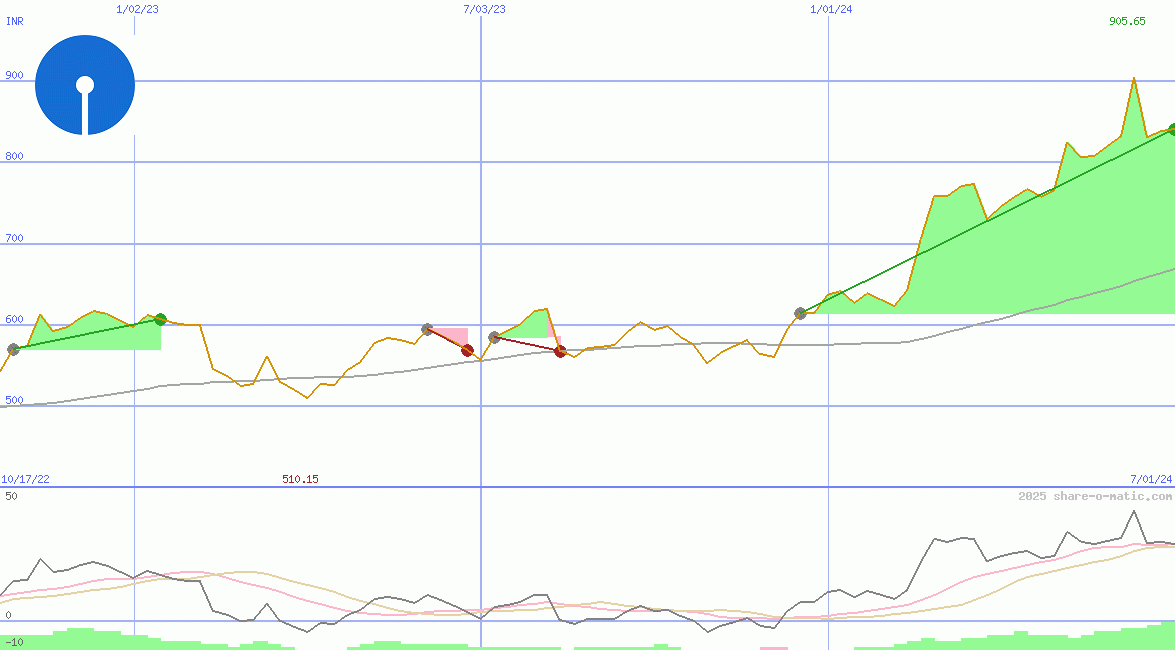Viewport: 1175px width, 650px height.
Task: Click the 1/02/23 date label at top
Action: (136, 9)
